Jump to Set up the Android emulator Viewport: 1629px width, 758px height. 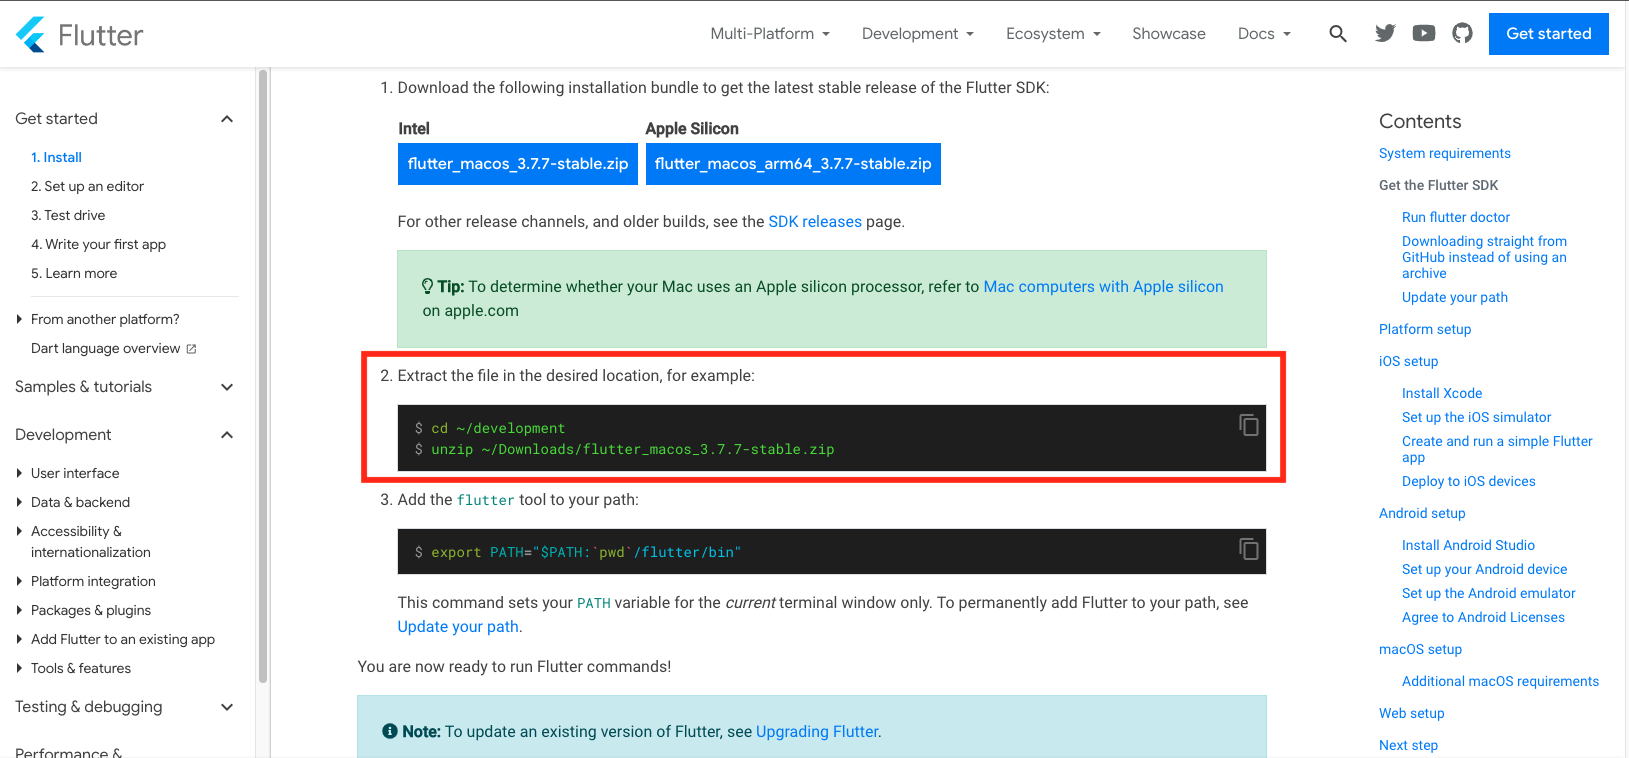[x=1489, y=593]
